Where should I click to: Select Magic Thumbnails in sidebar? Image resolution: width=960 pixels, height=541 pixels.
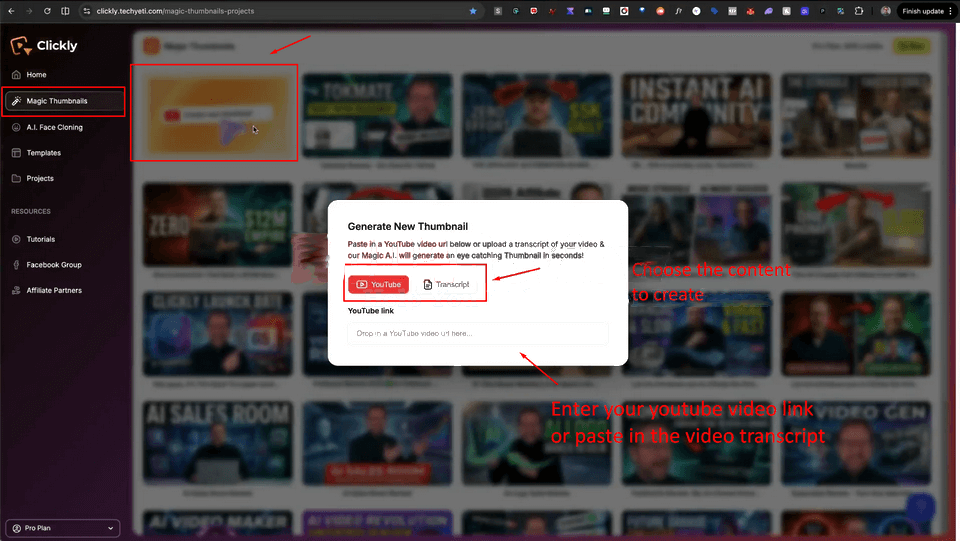(64, 101)
